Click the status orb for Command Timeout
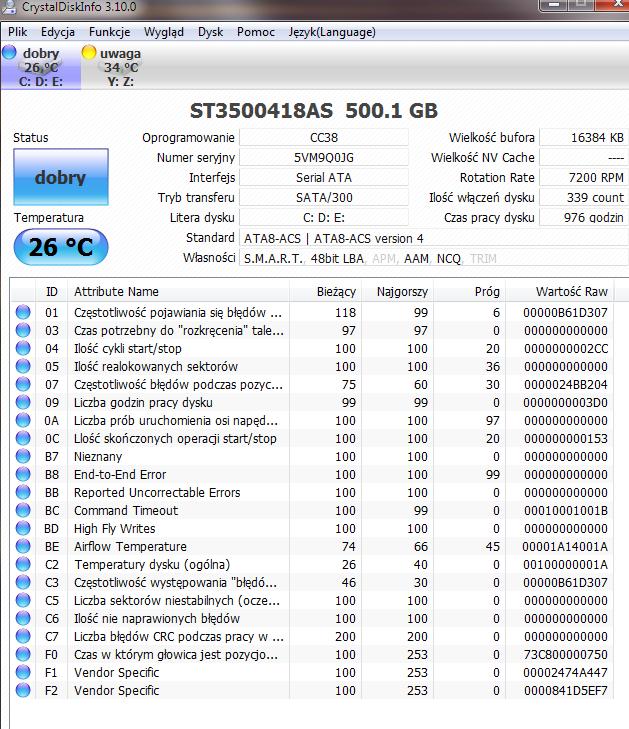Screen dimensions: 629x729 pos(23,510)
